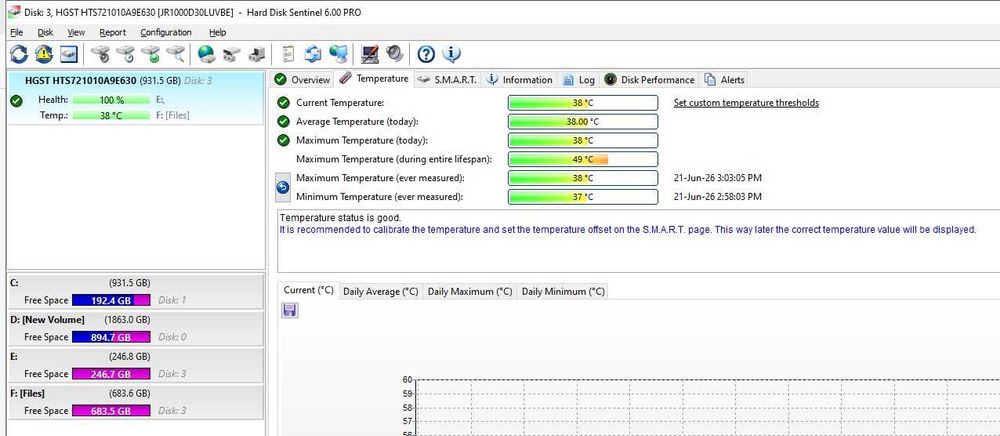Click the lifespan maximum 49 °C gauge
The height and width of the screenshot is (436, 1000).
583,159
